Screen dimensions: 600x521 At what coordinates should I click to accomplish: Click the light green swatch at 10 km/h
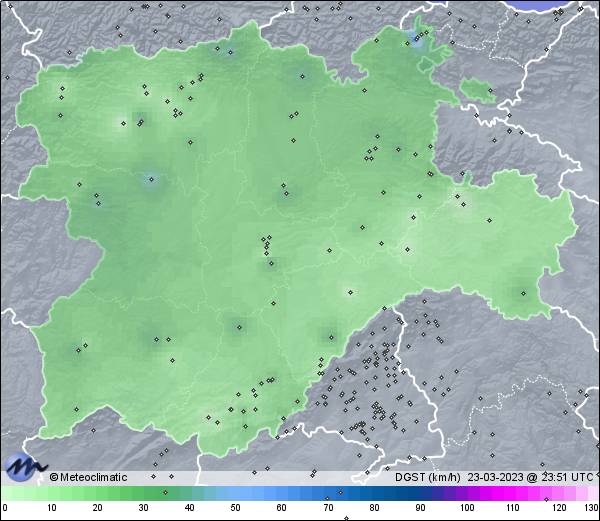pos(51,493)
